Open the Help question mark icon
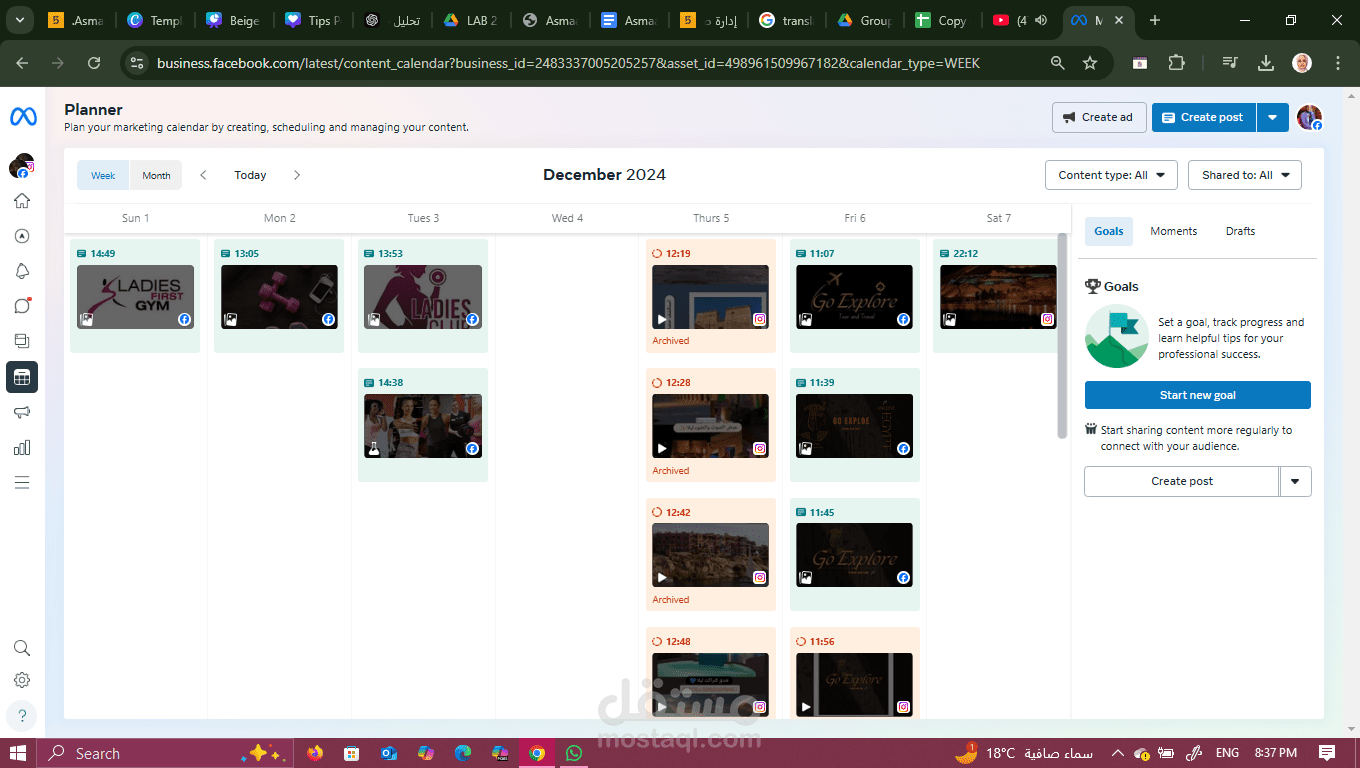 pos(22,716)
